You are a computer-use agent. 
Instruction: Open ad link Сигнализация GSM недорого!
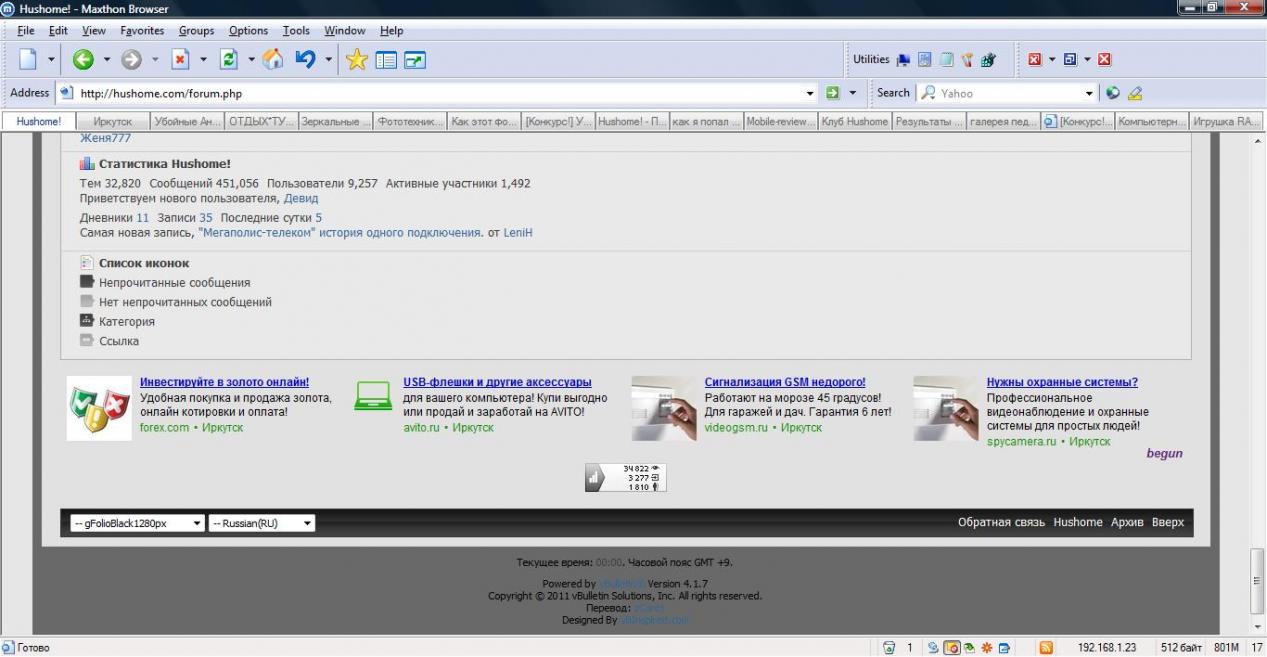[785, 382]
